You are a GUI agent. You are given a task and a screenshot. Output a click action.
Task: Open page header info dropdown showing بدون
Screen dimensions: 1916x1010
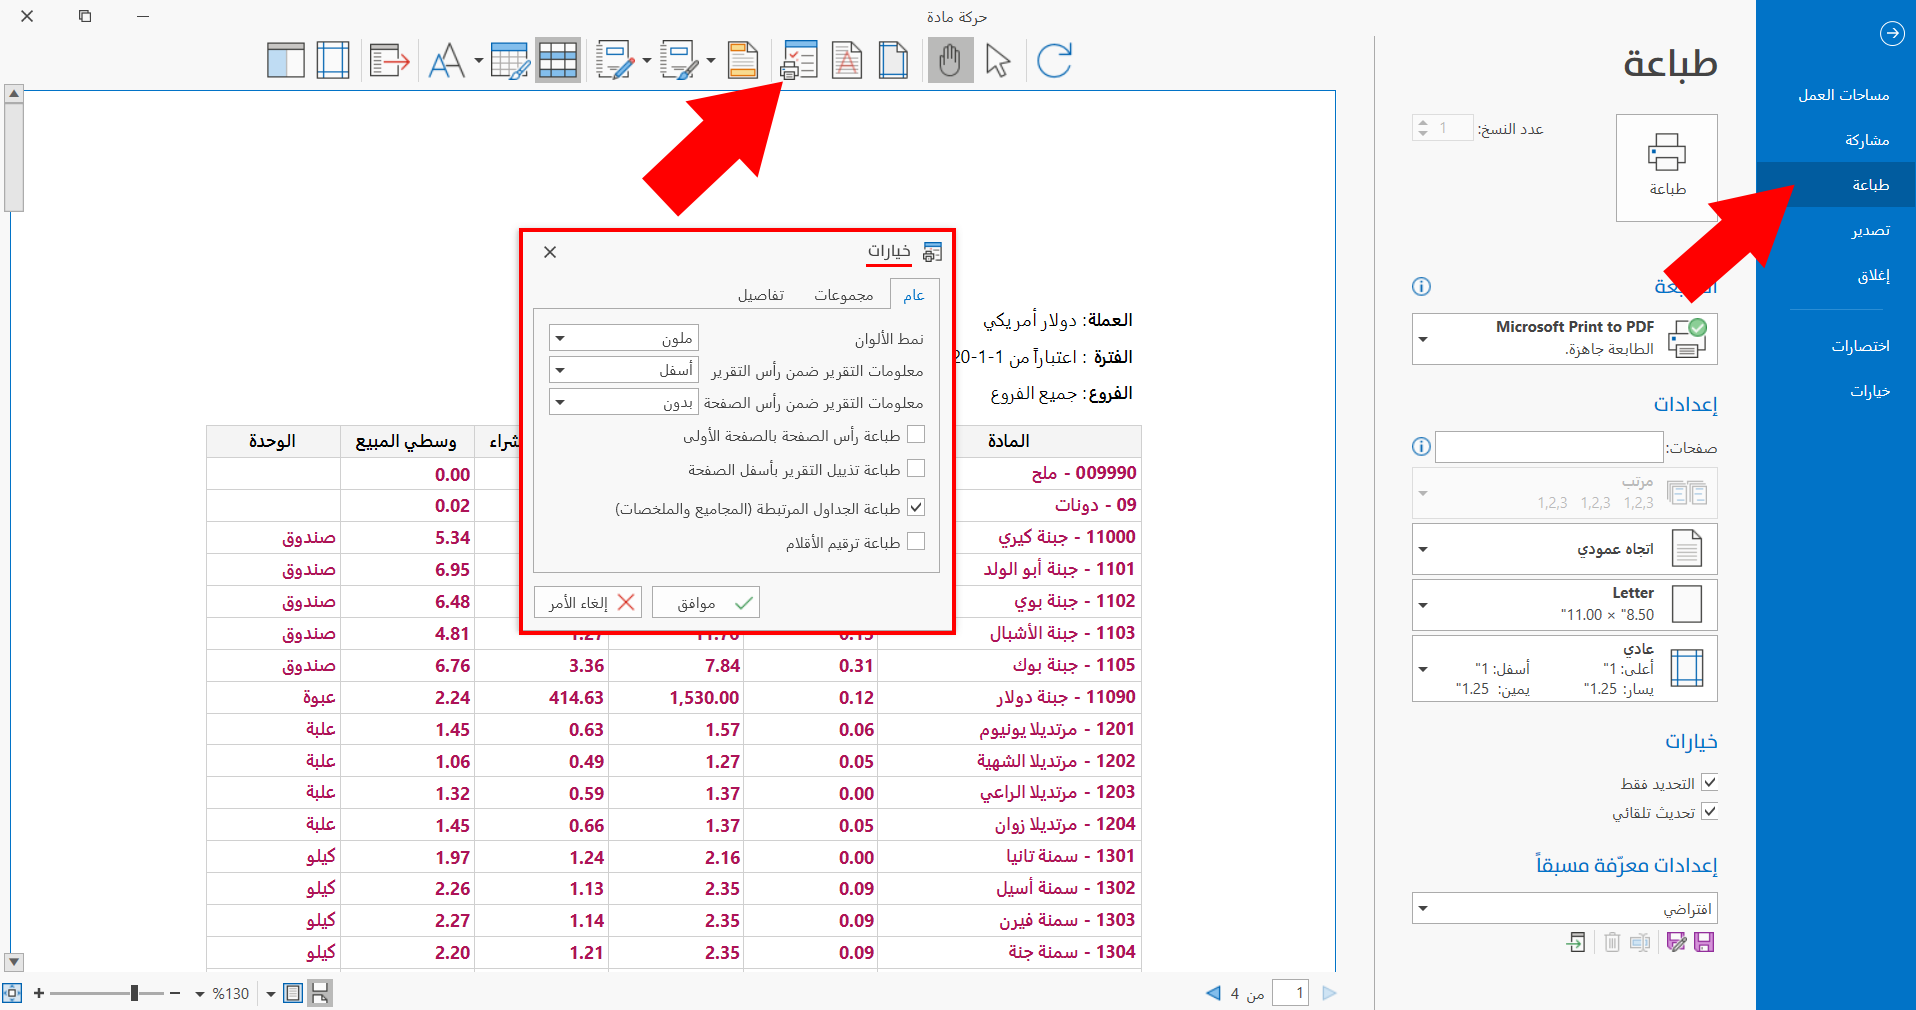click(624, 402)
